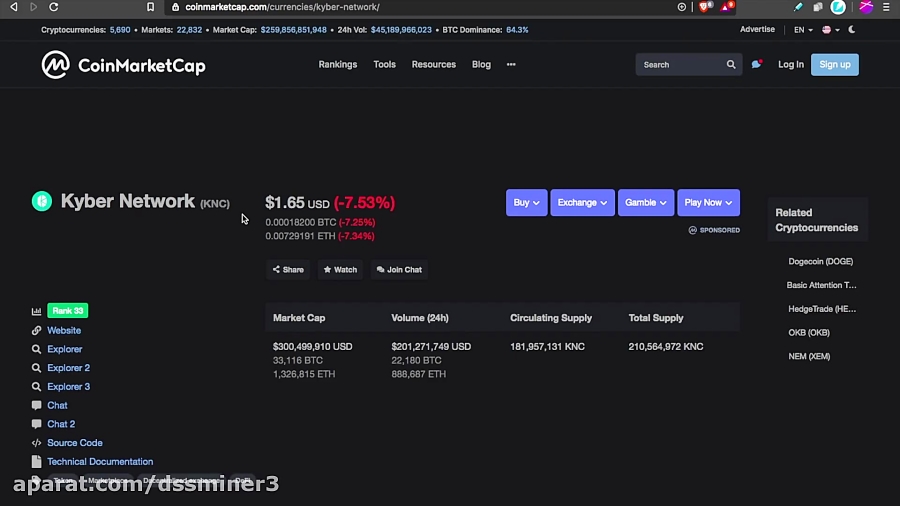Toggle dark mode moon icon
900x506 pixels.
(852, 29)
